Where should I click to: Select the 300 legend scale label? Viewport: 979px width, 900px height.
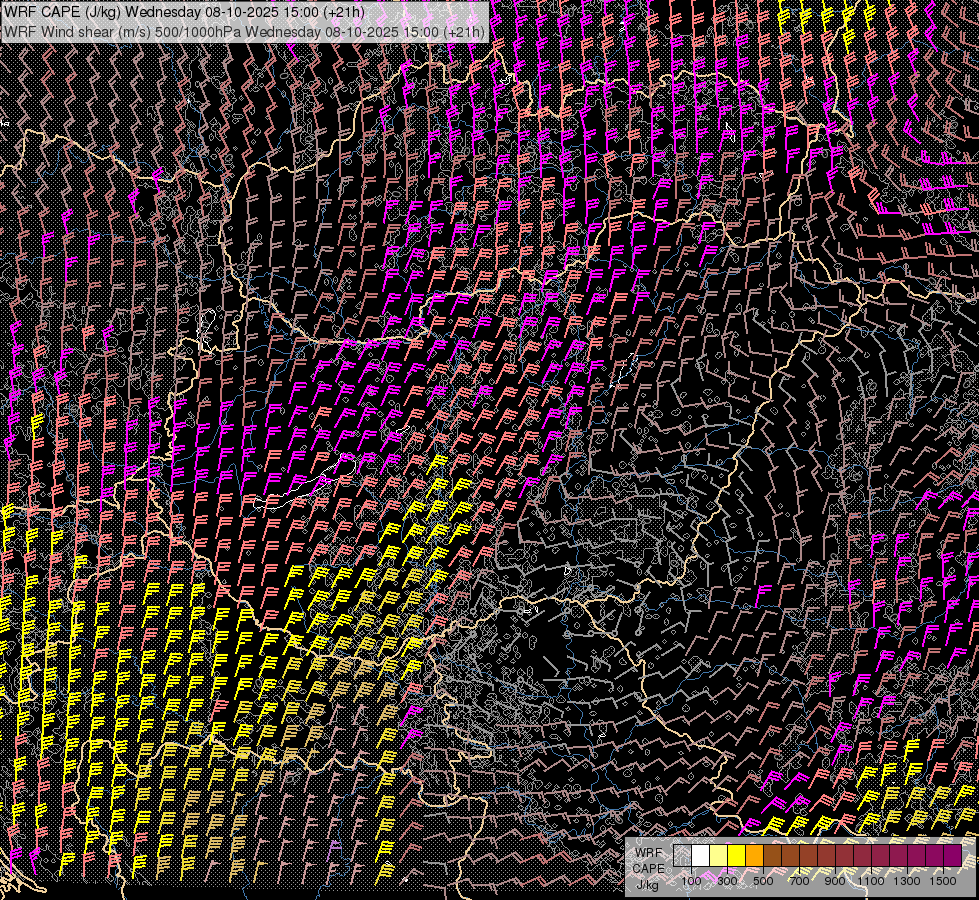point(727,881)
